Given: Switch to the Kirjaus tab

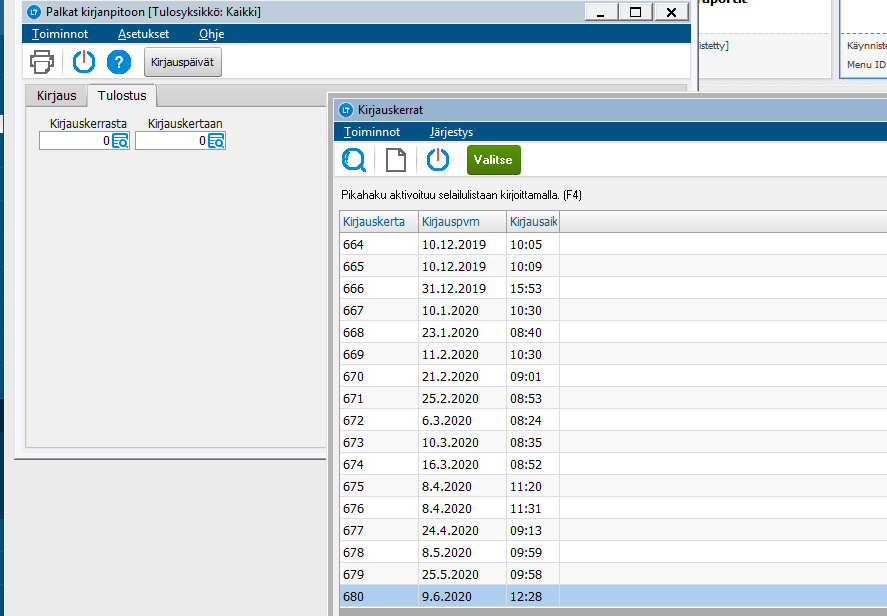Looking at the screenshot, I should (57, 96).
